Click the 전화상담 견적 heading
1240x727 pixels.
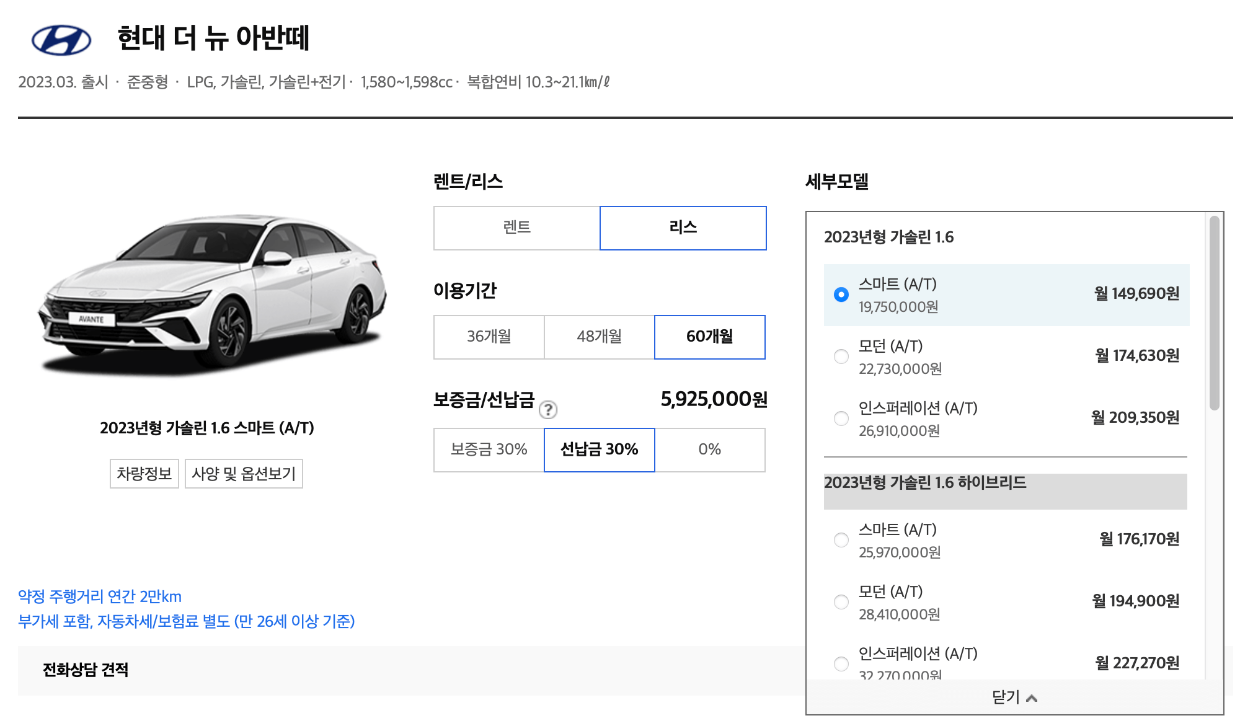pyautogui.click(x=85, y=670)
